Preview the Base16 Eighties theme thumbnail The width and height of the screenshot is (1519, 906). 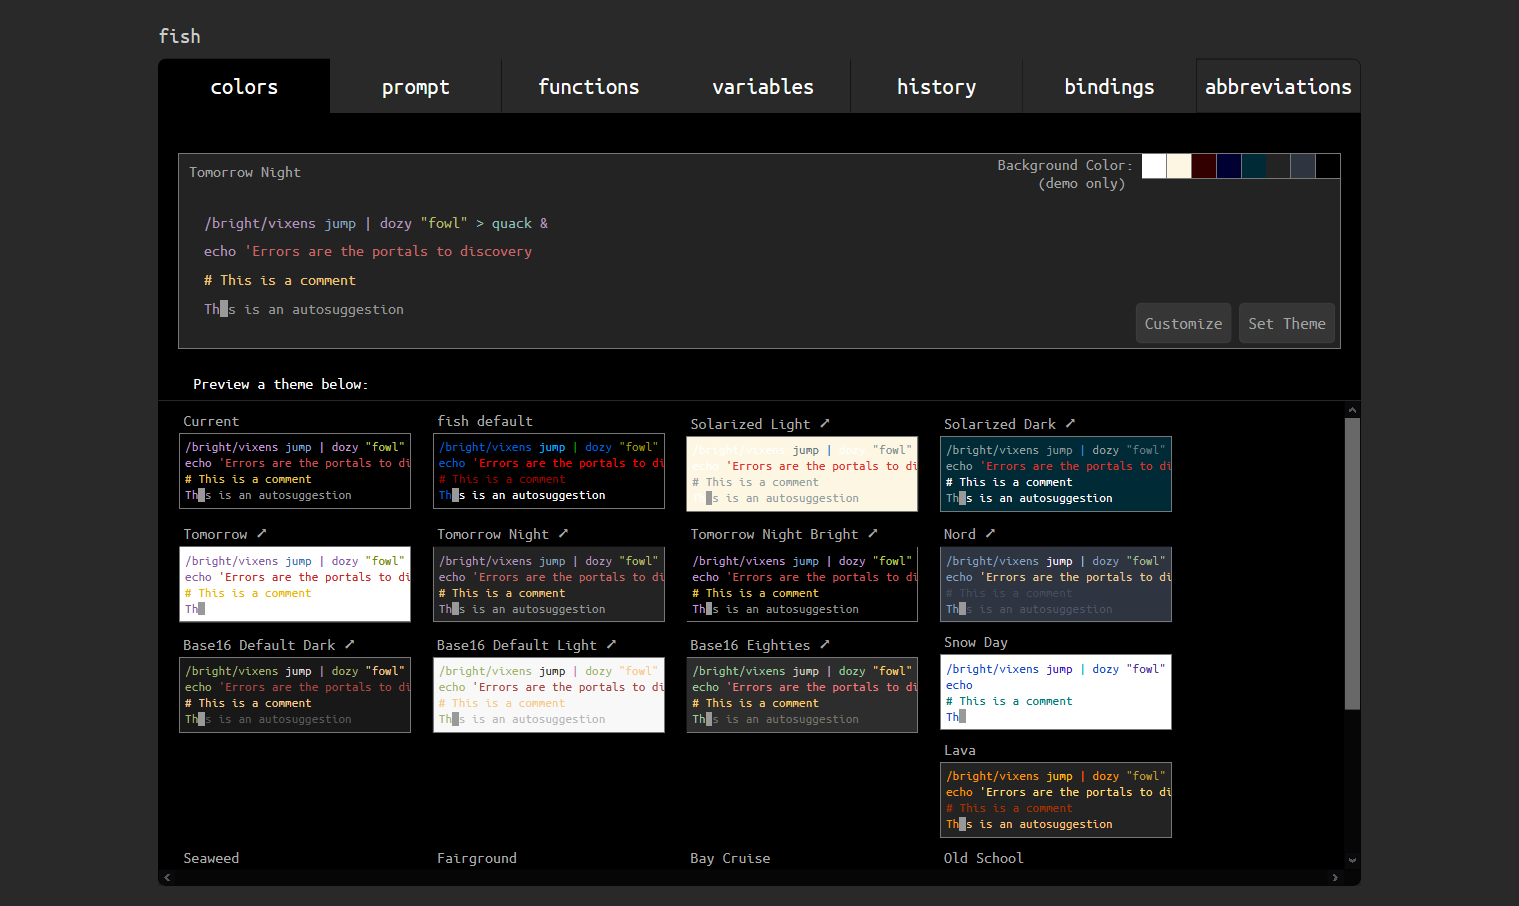[802, 695]
